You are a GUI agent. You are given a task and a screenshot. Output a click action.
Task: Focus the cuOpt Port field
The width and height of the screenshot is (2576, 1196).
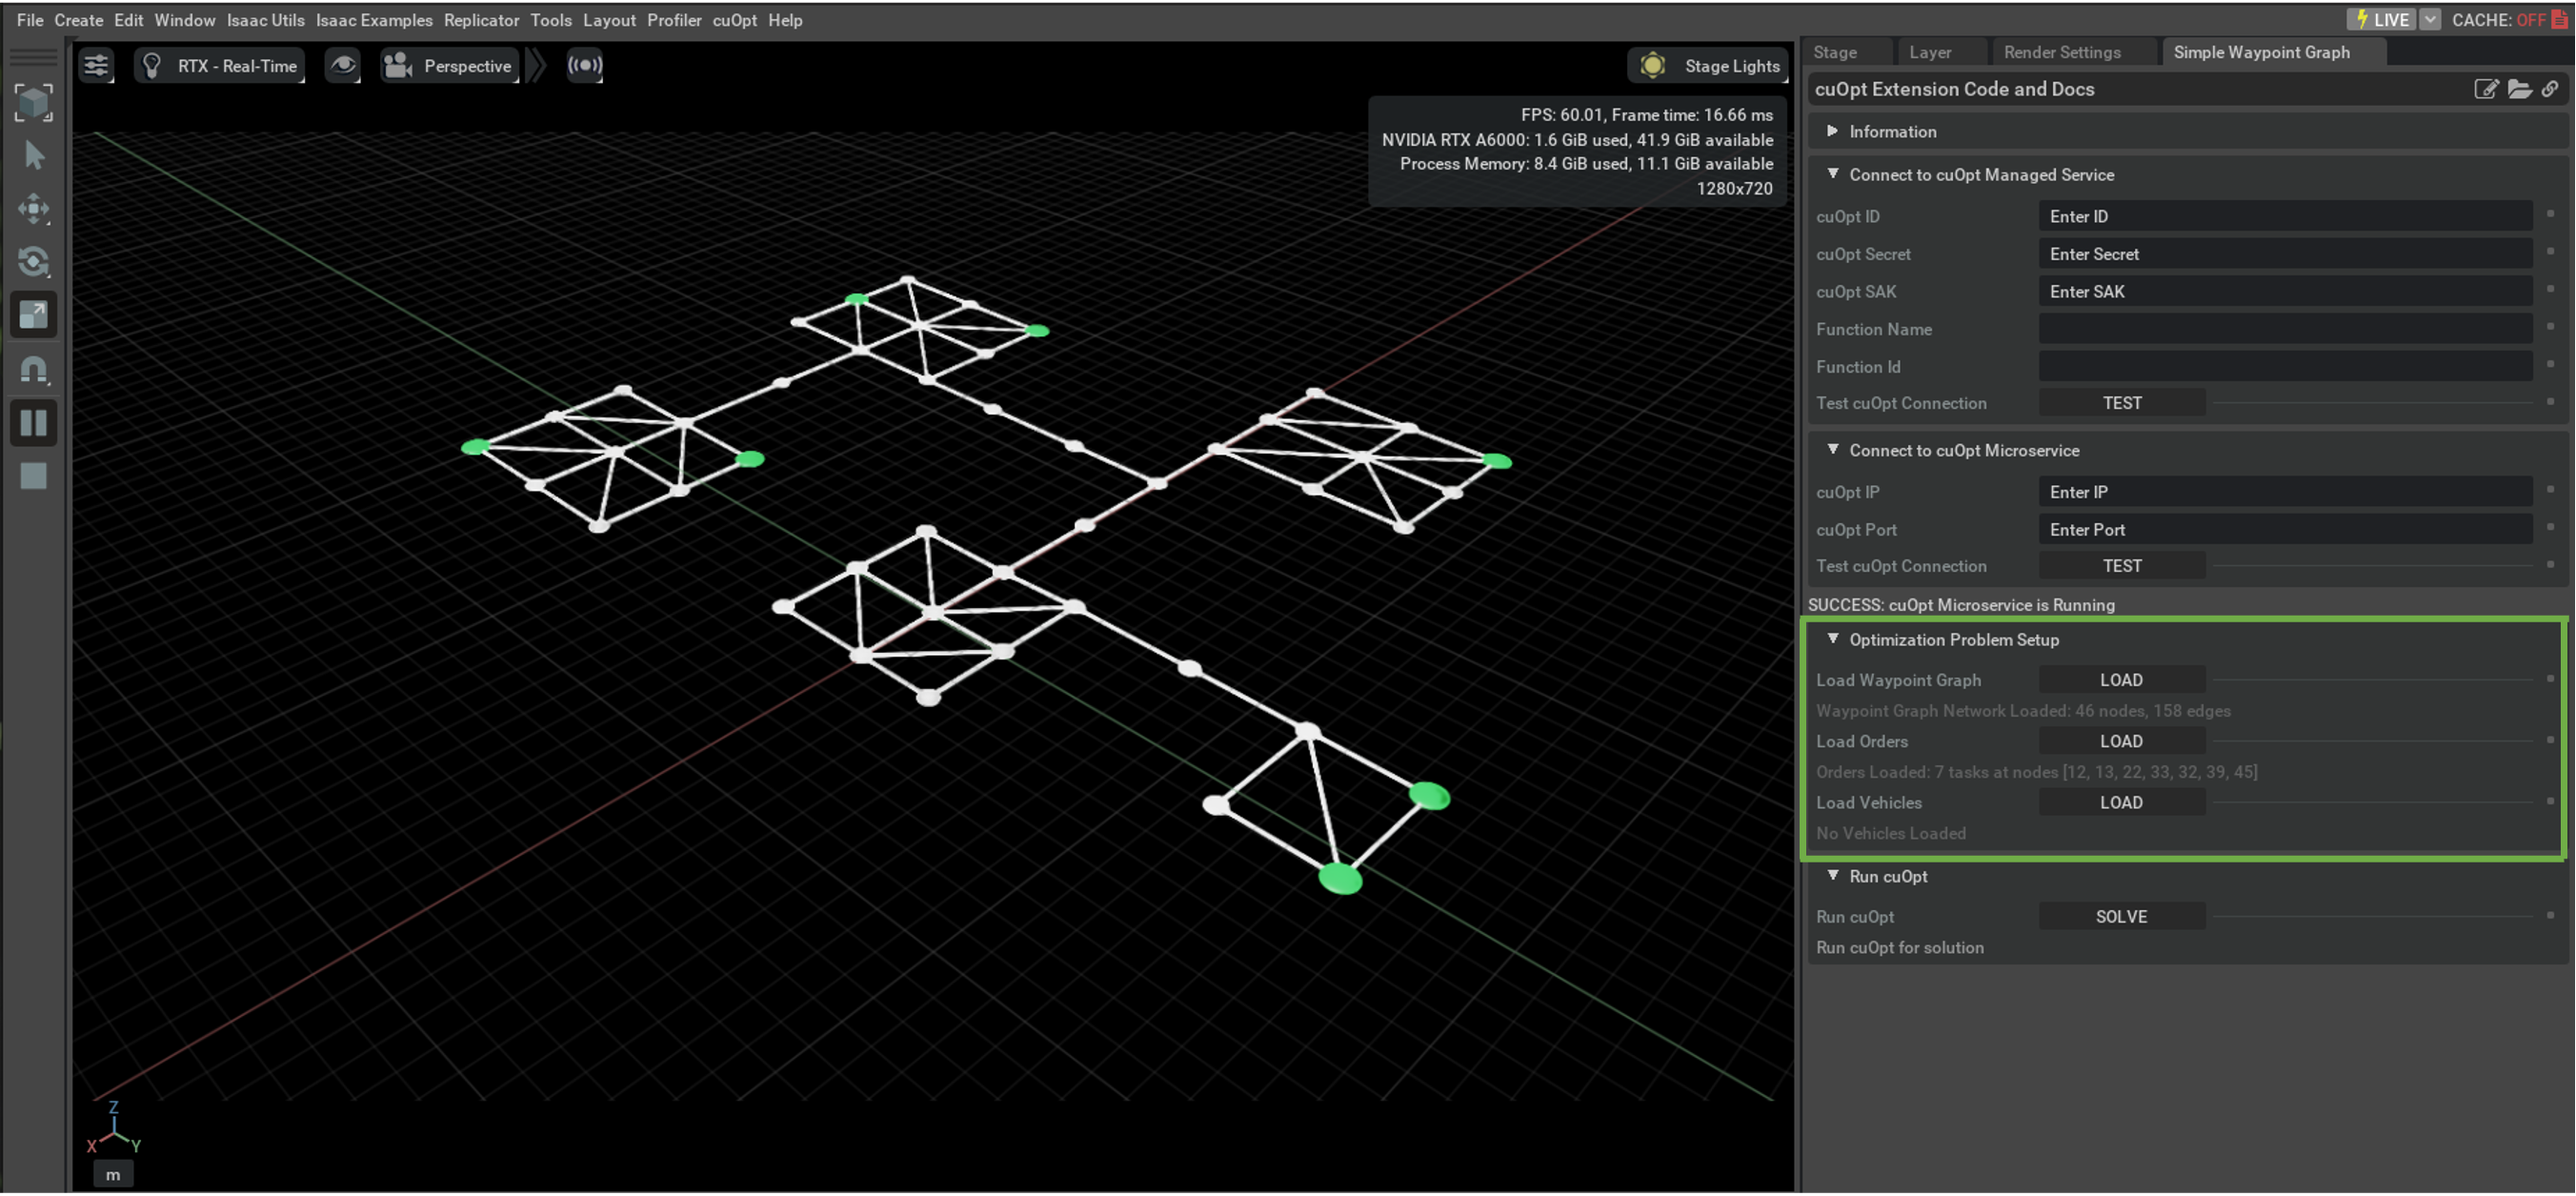click(2285, 530)
